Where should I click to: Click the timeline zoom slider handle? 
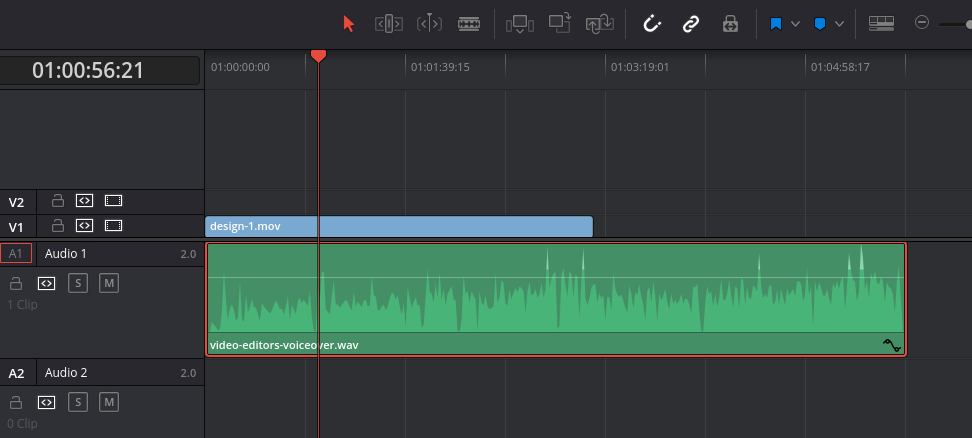click(969, 24)
